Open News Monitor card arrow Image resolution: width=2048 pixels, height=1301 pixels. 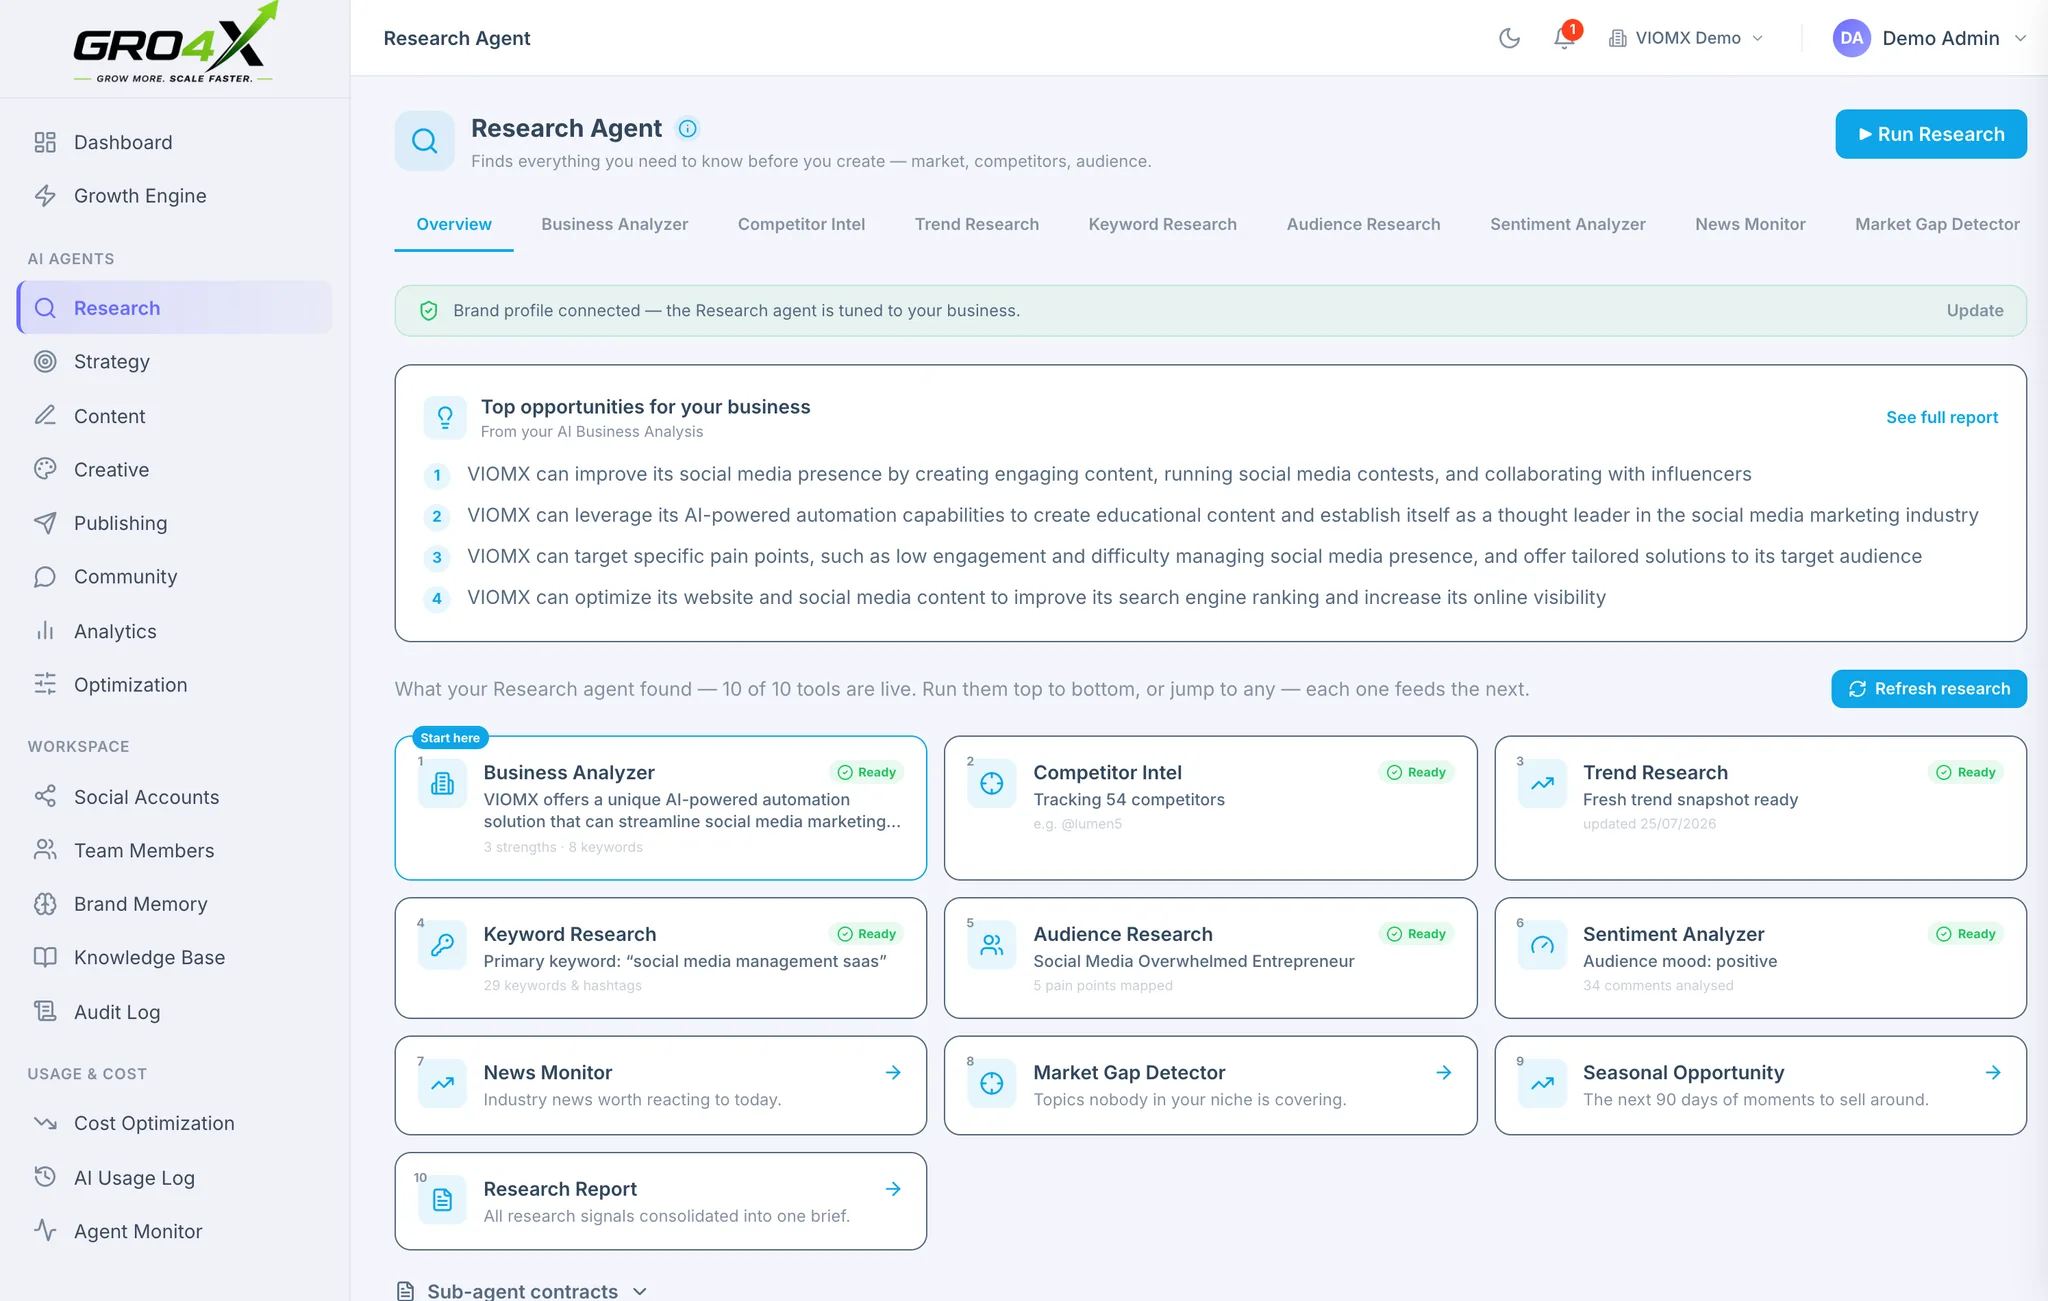(893, 1072)
